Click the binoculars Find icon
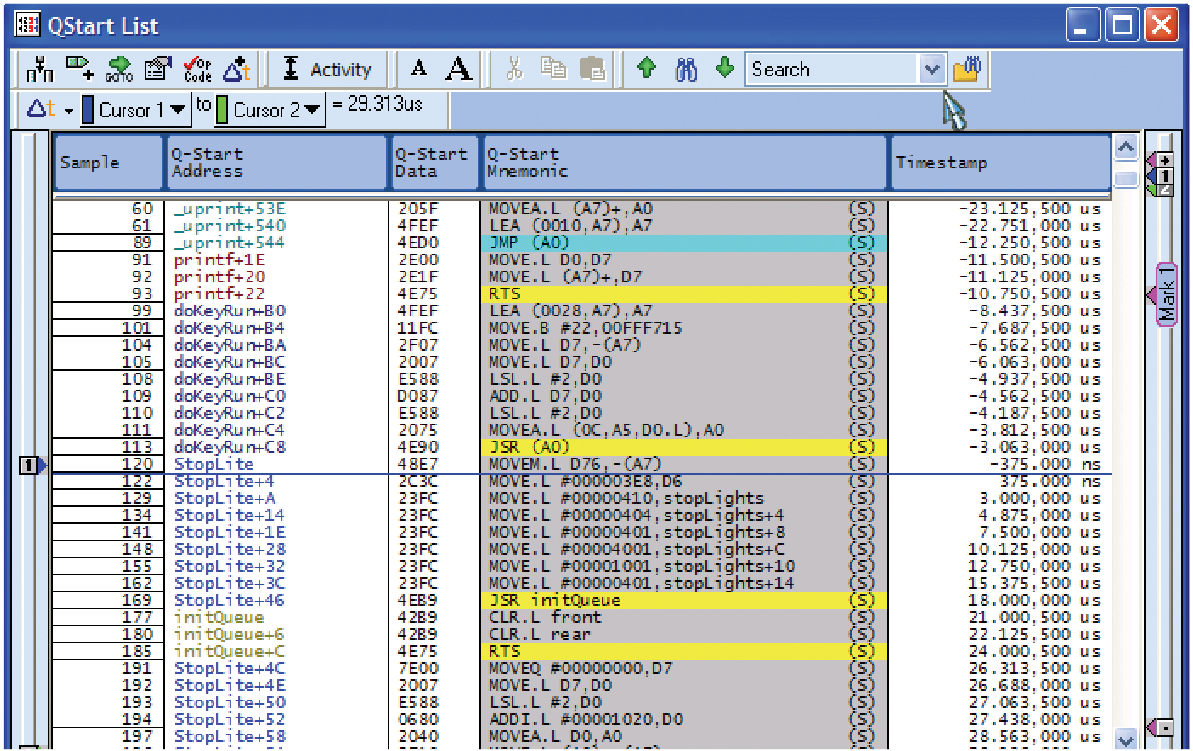Screen dimensions: 1193x751 (x=686, y=69)
